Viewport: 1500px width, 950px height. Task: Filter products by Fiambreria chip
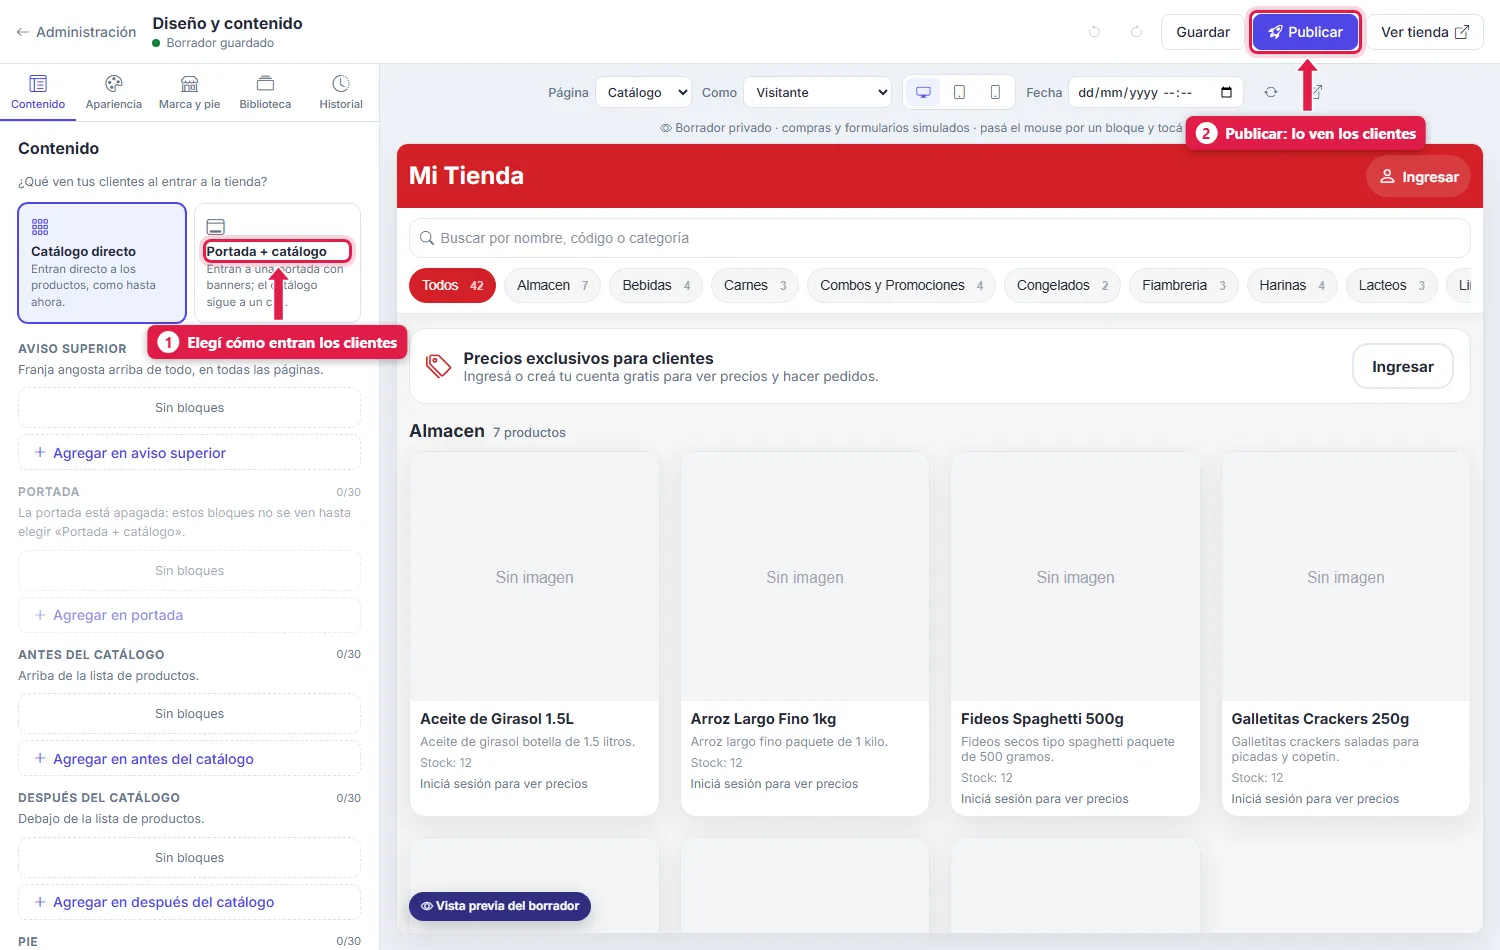pos(1184,285)
